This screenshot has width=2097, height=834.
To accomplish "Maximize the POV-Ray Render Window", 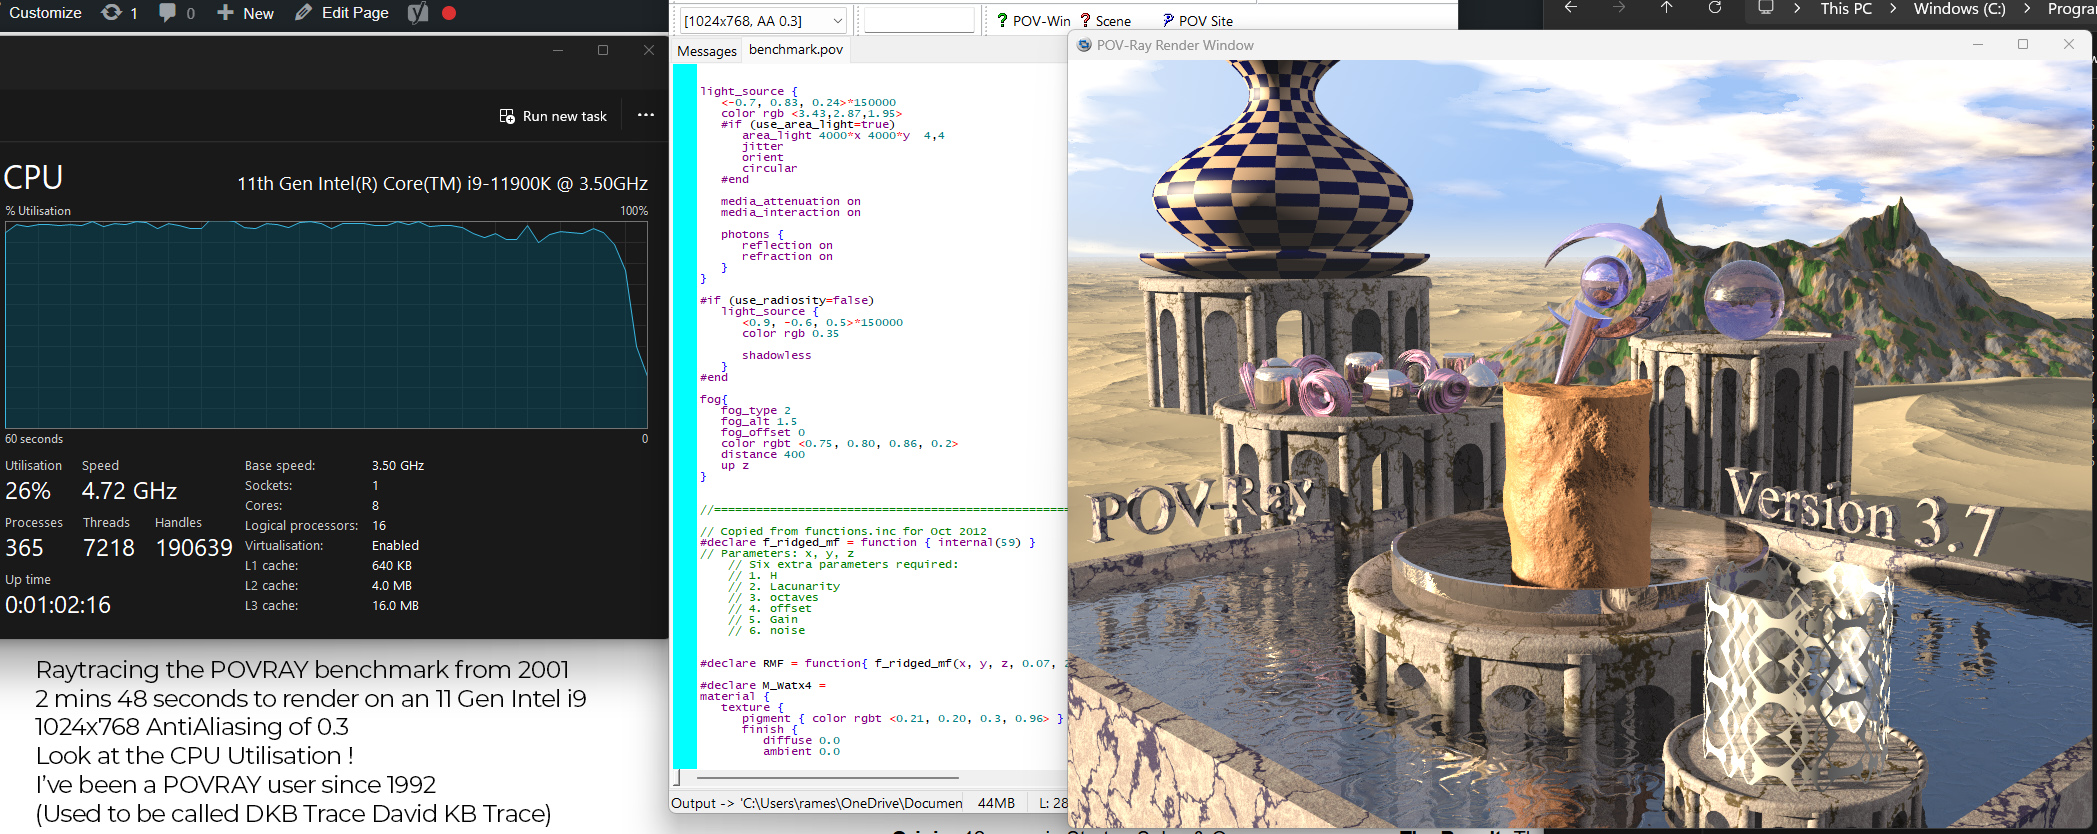I will 2023,44.
